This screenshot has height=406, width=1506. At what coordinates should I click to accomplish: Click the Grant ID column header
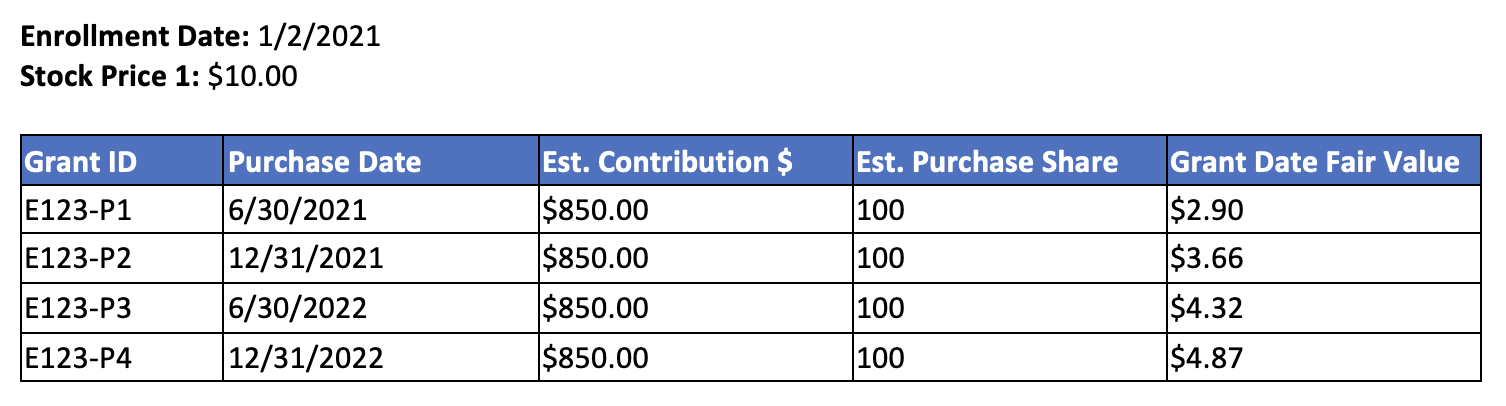tap(121, 160)
